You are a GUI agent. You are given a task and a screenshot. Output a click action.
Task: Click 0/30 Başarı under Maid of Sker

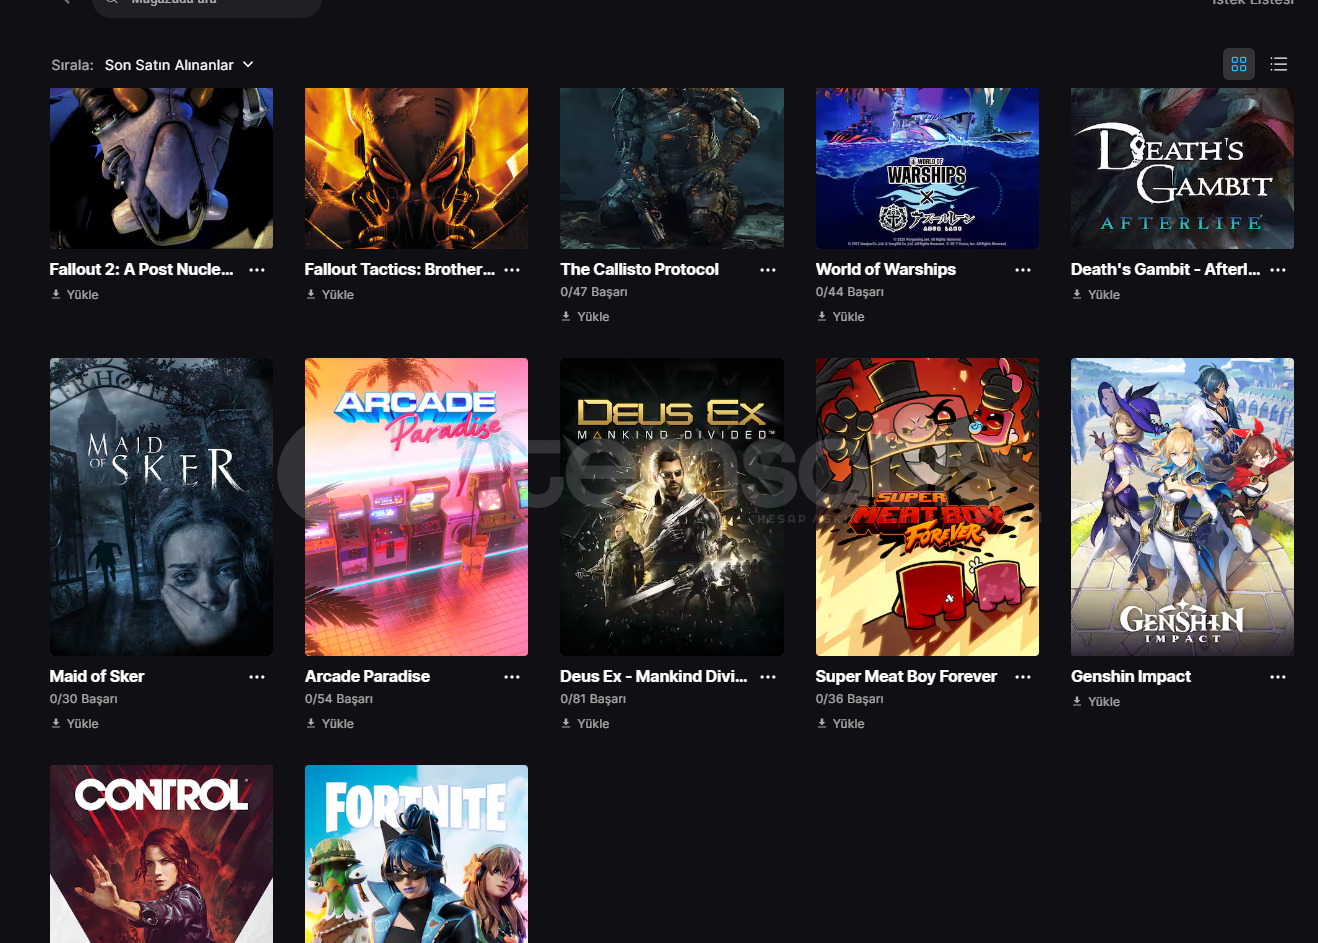(x=83, y=699)
